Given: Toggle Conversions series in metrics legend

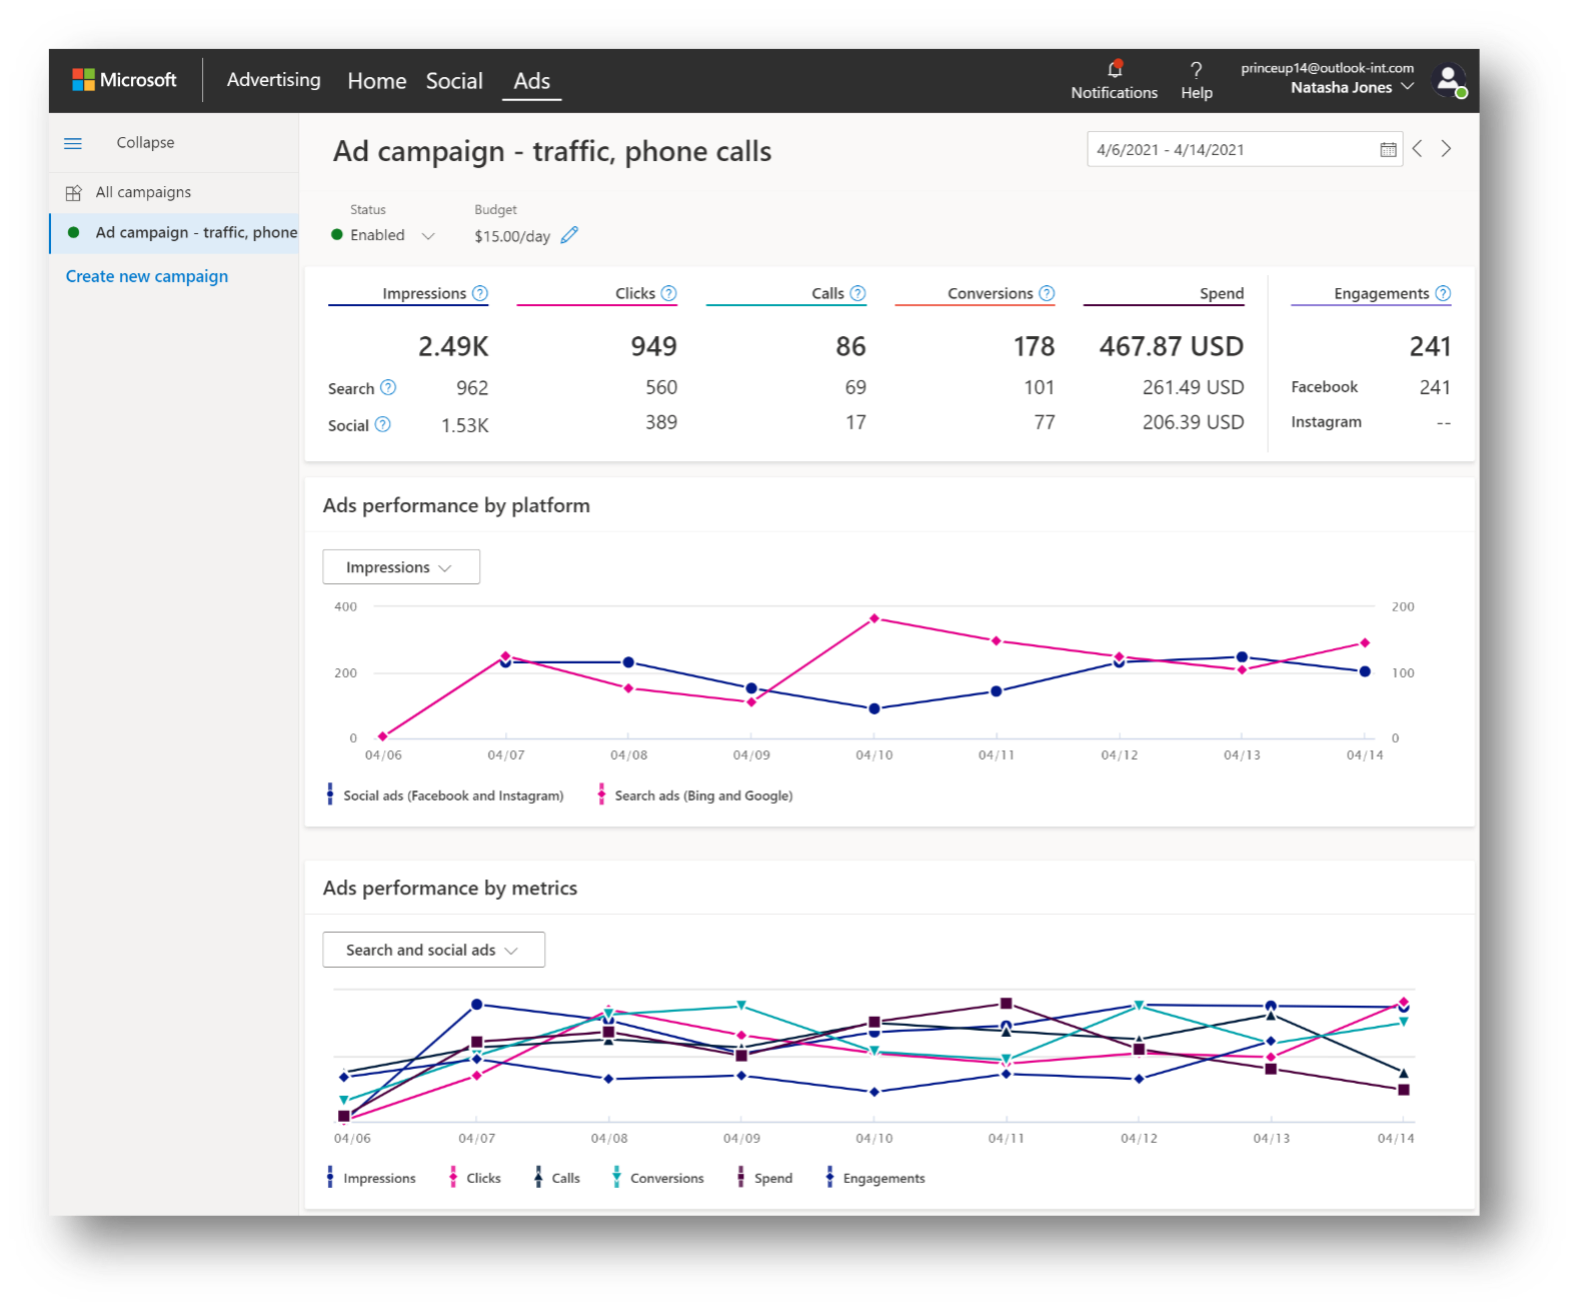Looking at the screenshot, I should pyautogui.click(x=658, y=1178).
